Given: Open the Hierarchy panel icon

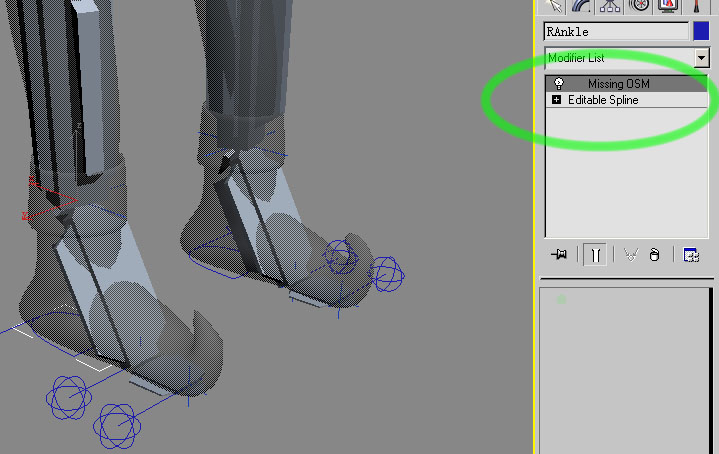Looking at the screenshot, I should (611, 6).
